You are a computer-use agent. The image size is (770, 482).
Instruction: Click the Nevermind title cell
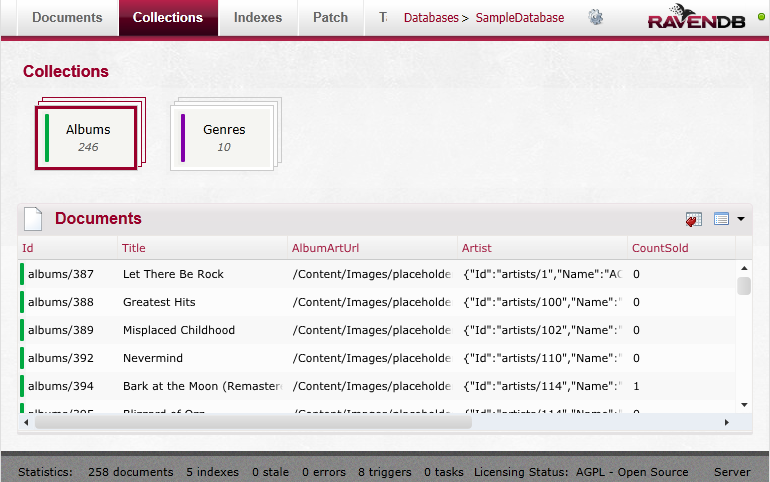tap(153, 358)
